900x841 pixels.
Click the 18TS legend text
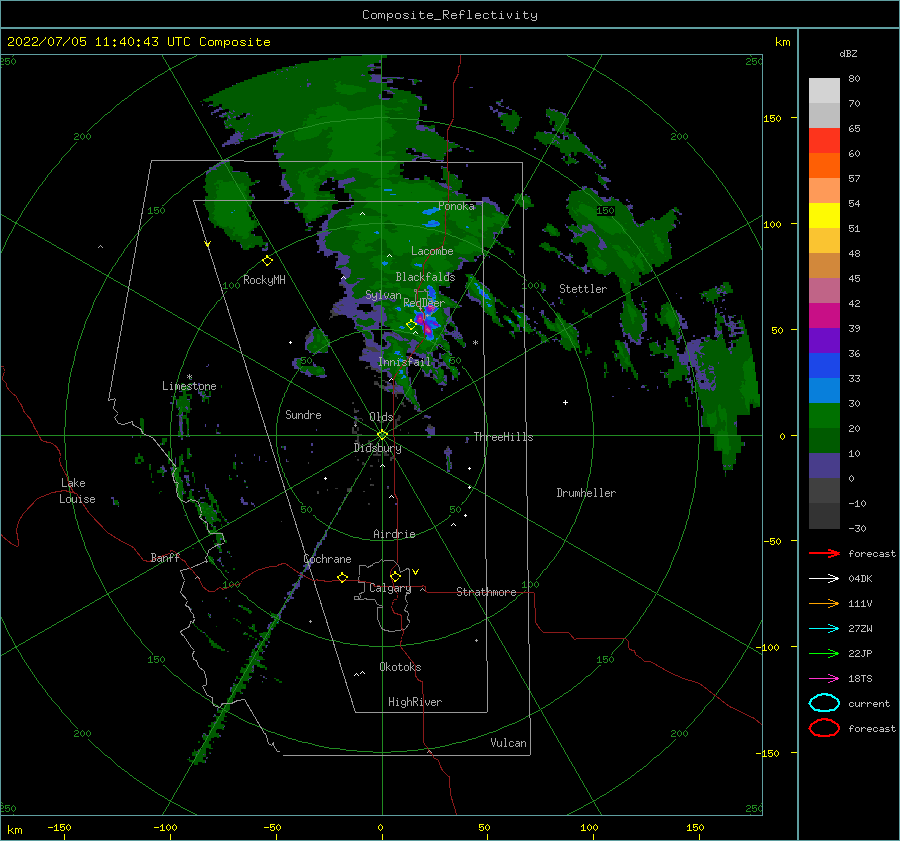[x=860, y=679]
